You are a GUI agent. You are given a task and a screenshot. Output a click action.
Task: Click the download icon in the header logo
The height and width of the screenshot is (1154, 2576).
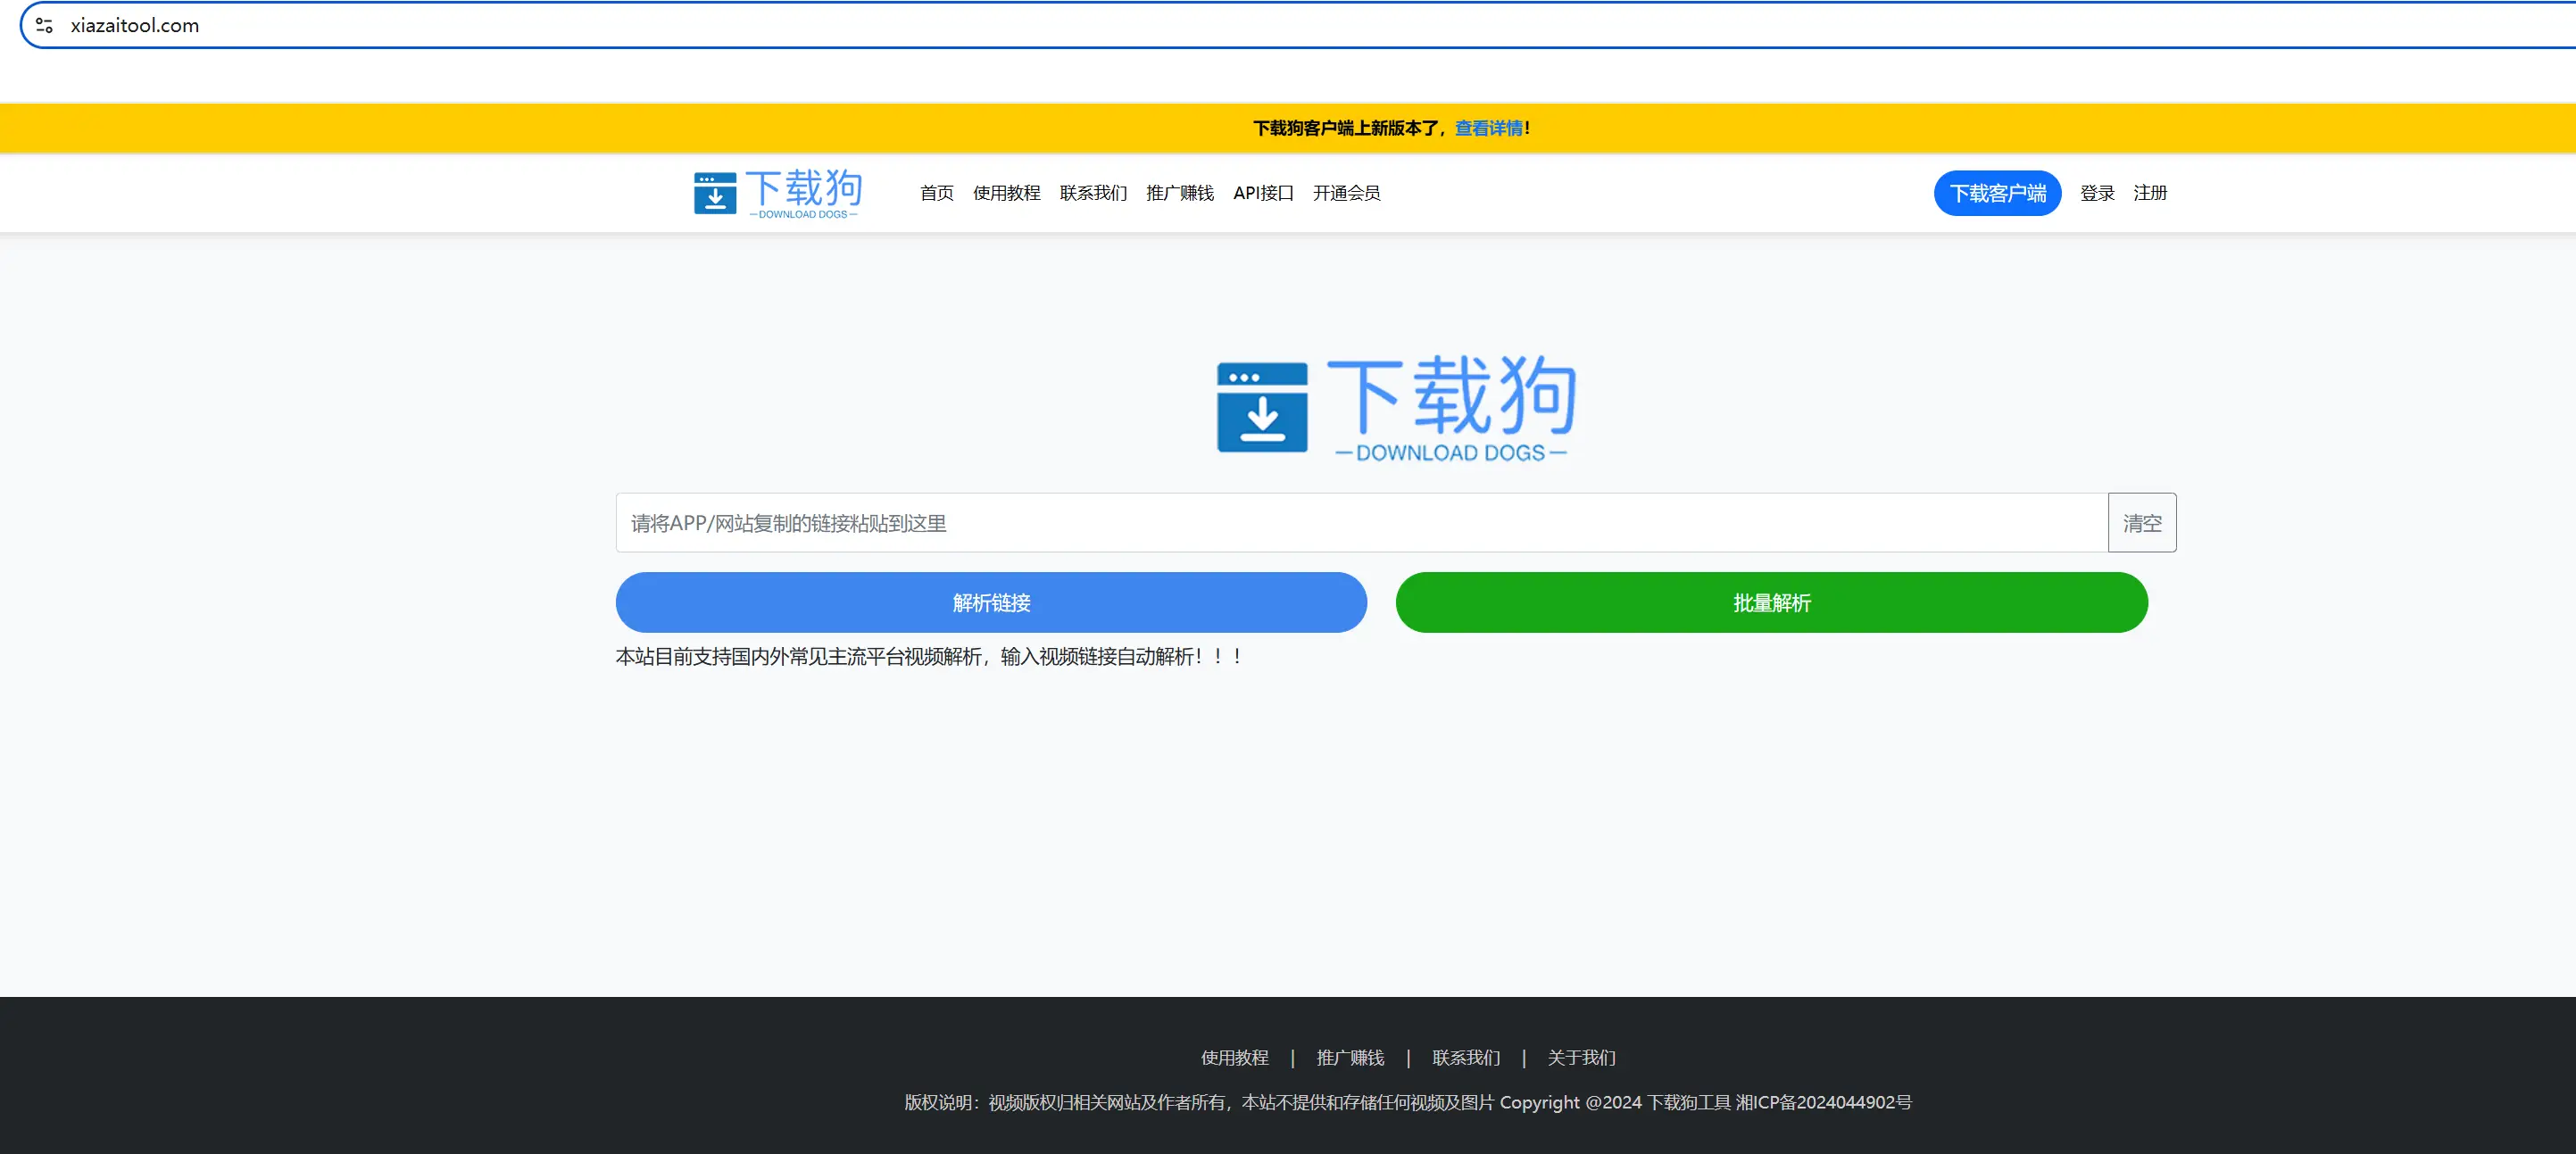tap(716, 193)
